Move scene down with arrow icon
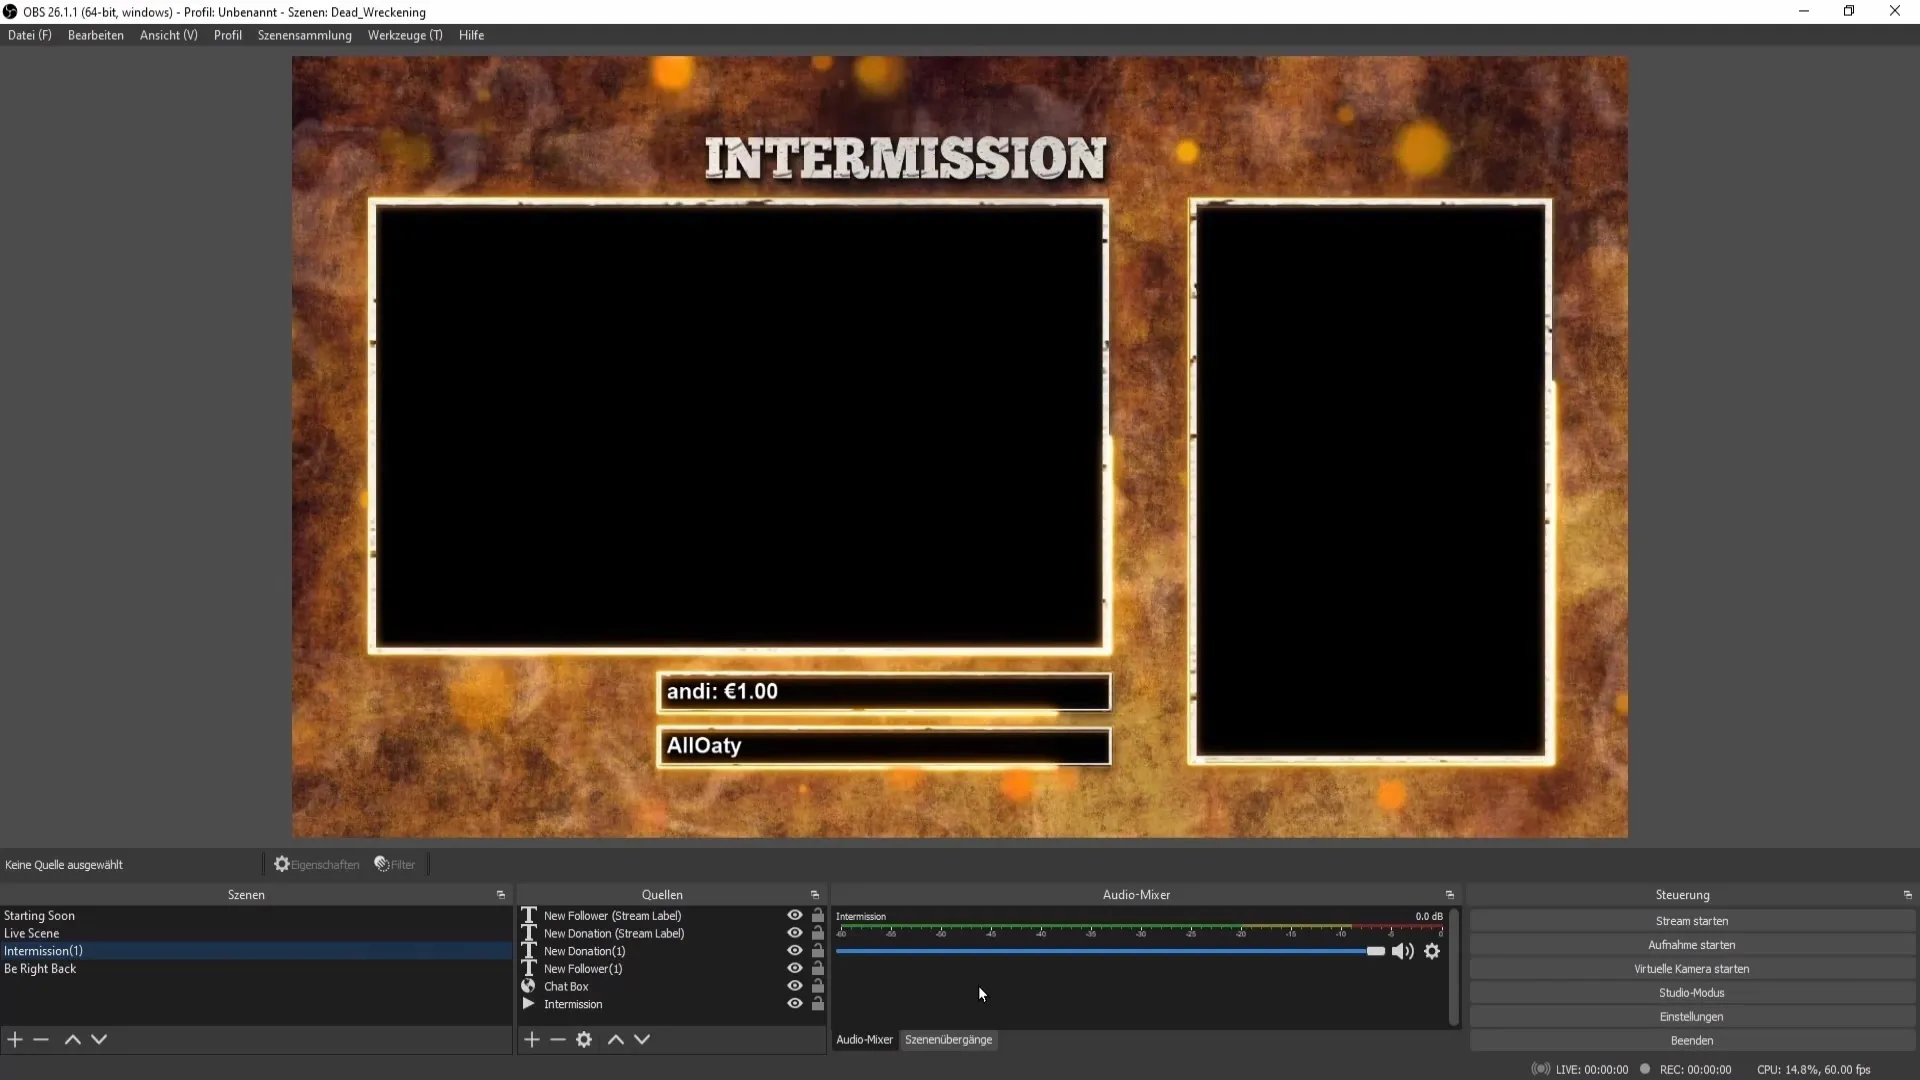Image resolution: width=1920 pixels, height=1080 pixels. click(99, 1040)
